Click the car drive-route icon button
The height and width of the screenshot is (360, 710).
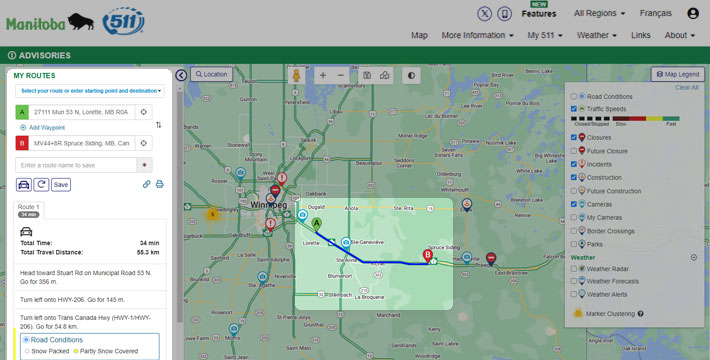(24, 185)
